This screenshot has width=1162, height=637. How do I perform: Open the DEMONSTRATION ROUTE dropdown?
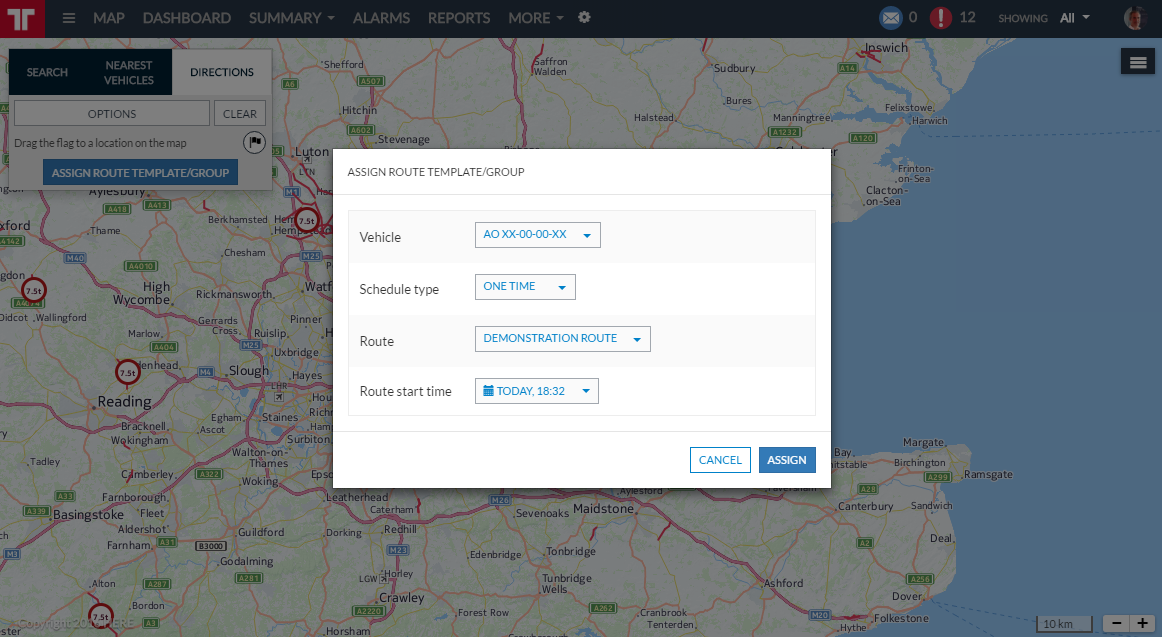pyautogui.click(x=562, y=339)
